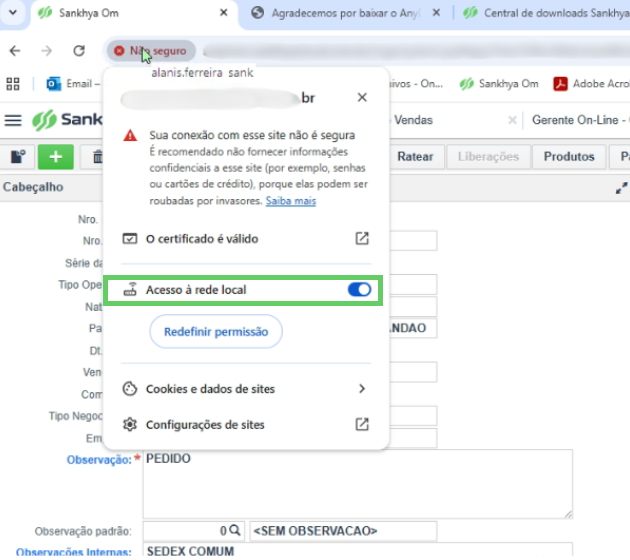Click the Observação text area

point(358,484)
